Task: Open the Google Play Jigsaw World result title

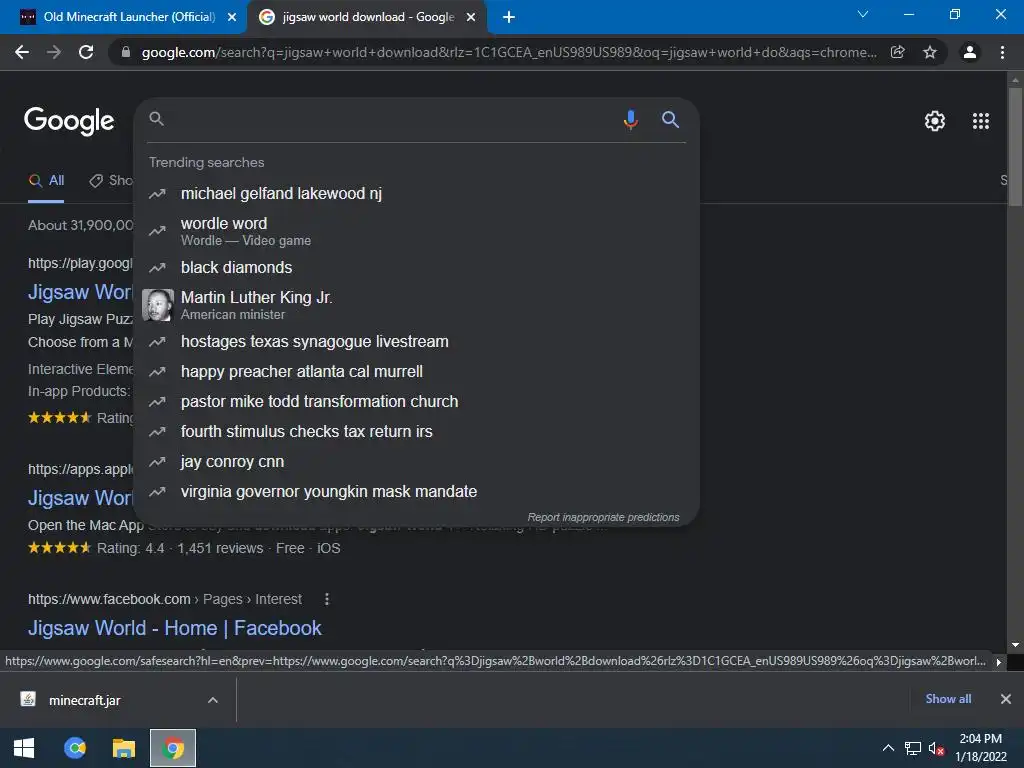Action: pos(80,292)
